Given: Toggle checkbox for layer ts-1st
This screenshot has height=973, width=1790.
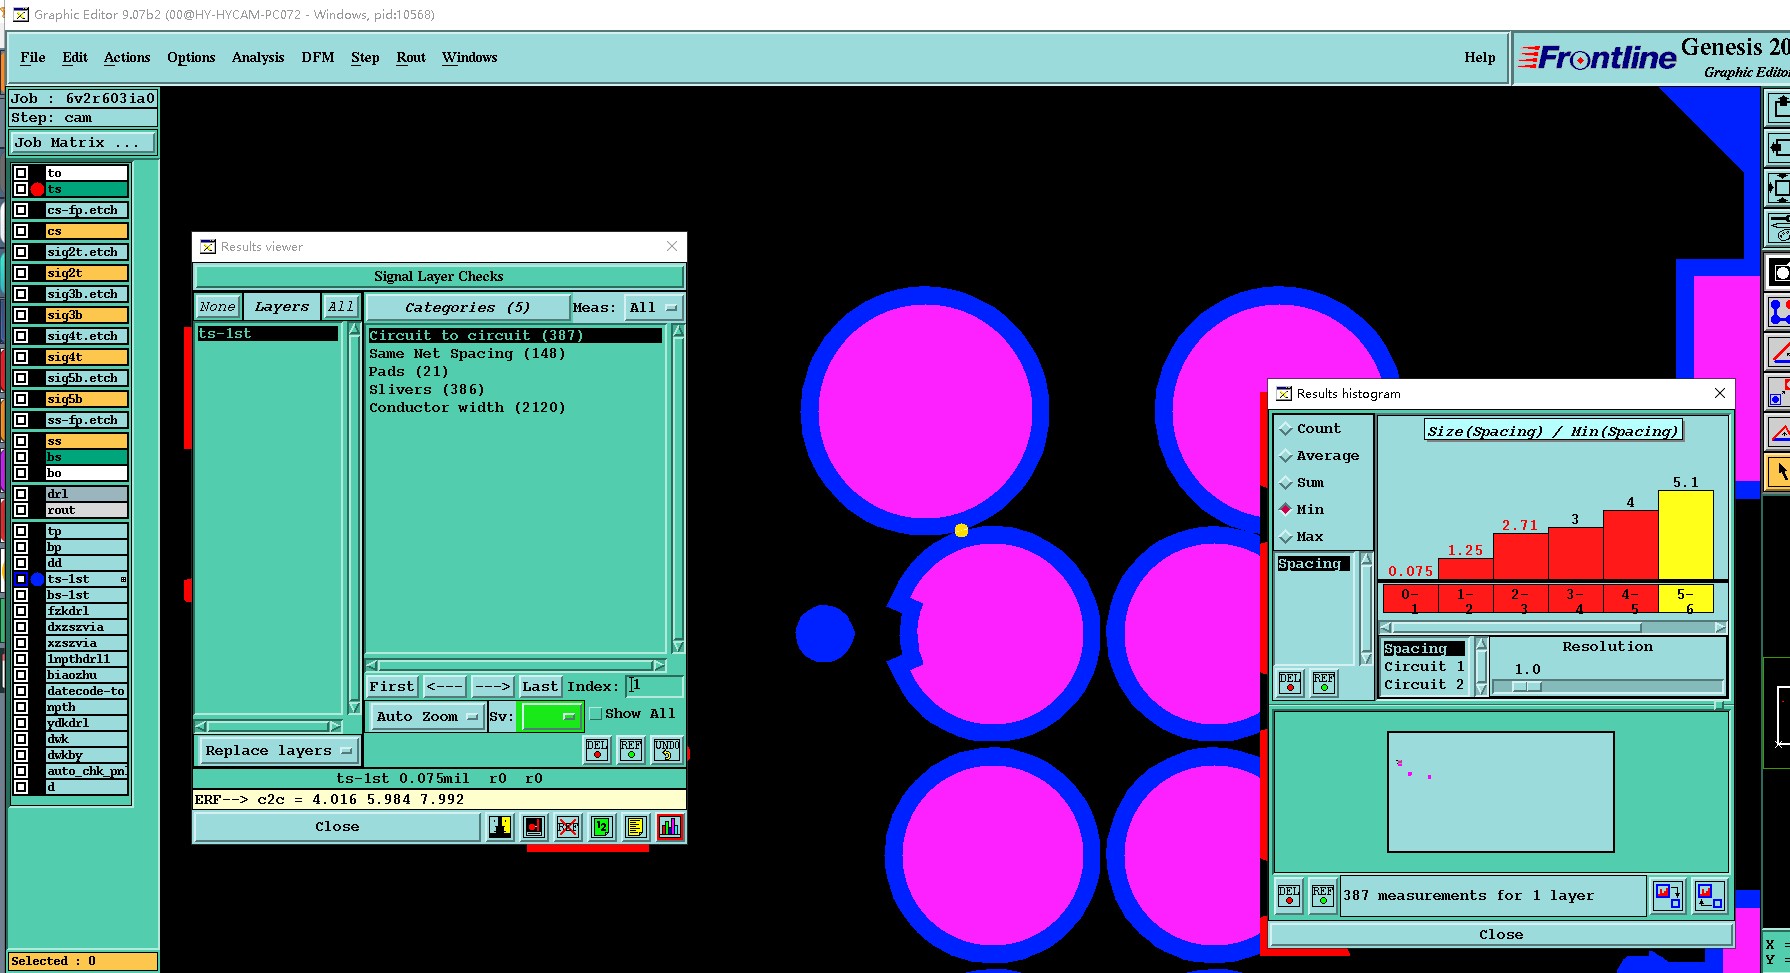Looking at the screenshot, I should pyautogui.click(x=21, y=579).
